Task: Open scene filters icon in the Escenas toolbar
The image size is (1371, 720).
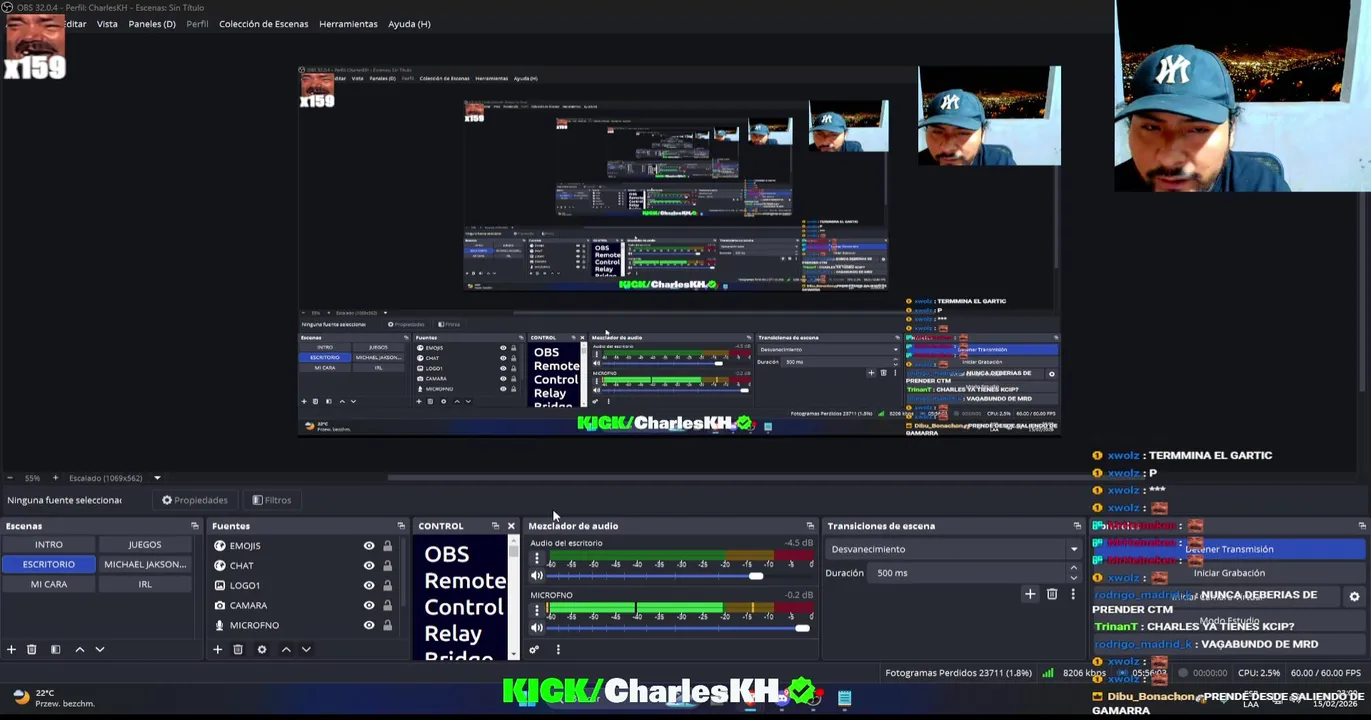Action: [x=55, y=649]
